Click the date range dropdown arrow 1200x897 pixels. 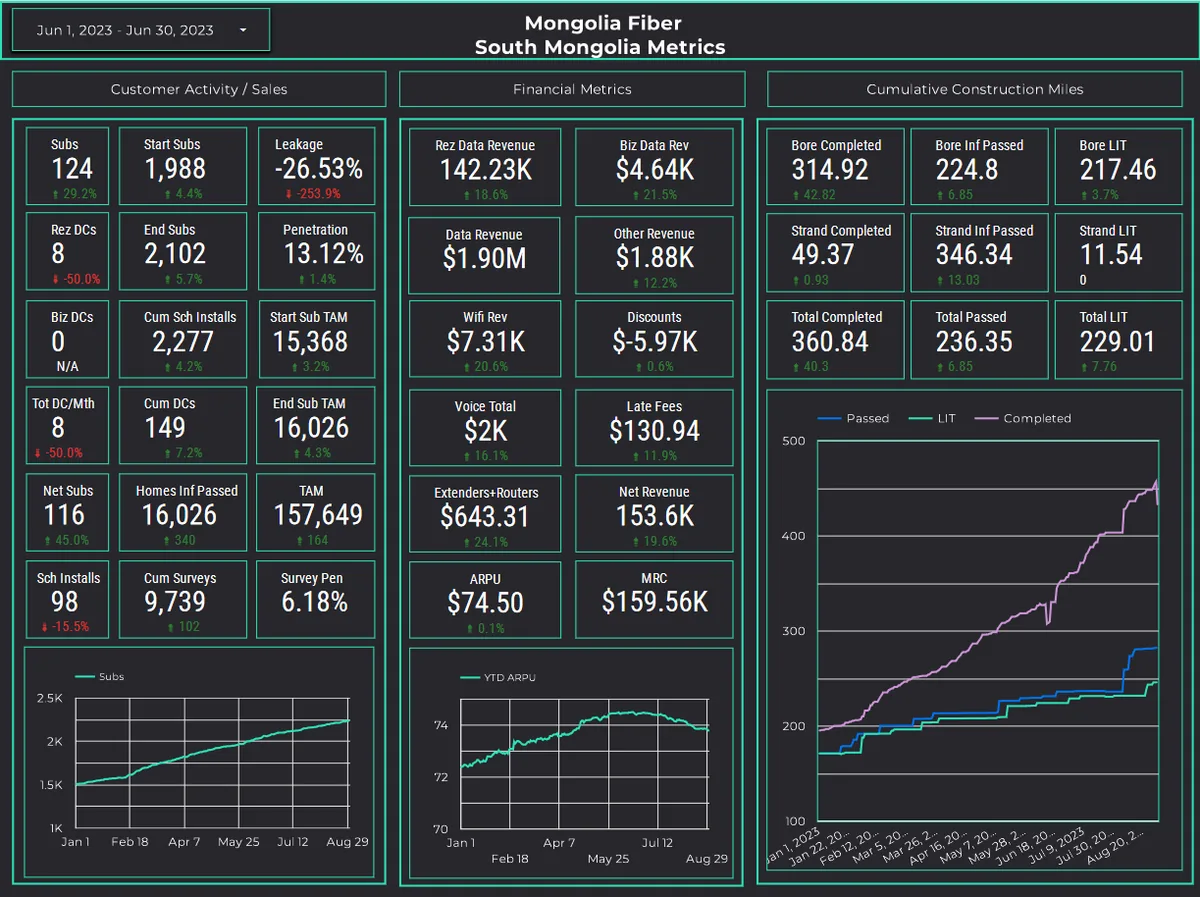click(x=243, y=31)
